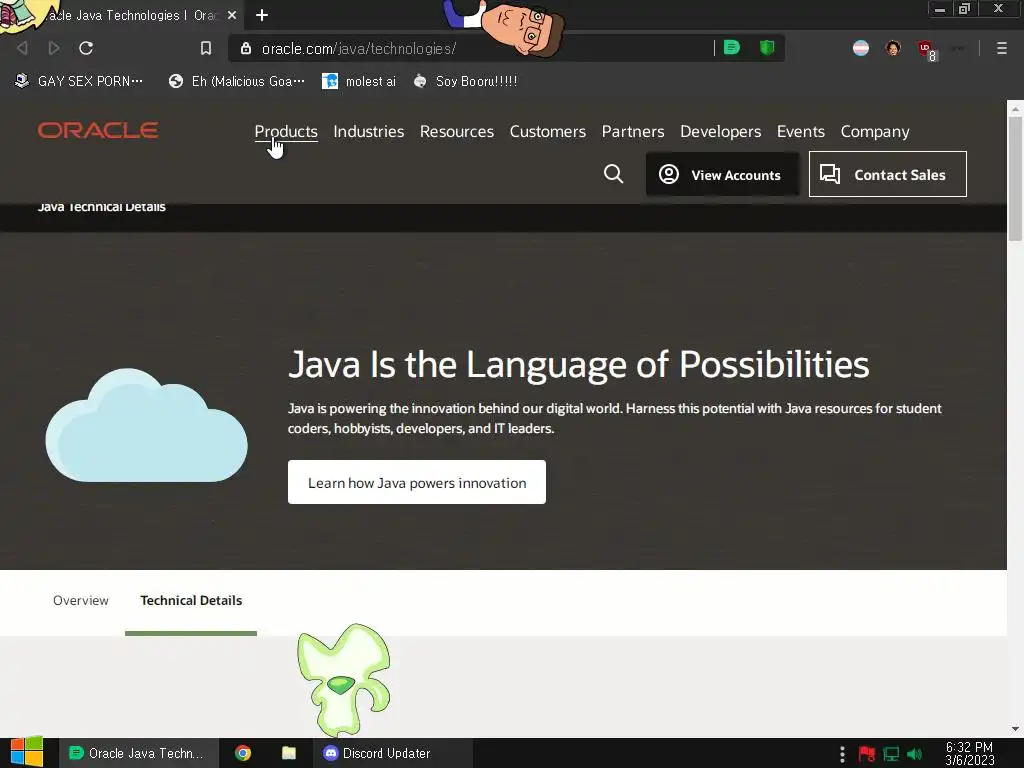Open Chrome from the taskbar

point(243,753)
